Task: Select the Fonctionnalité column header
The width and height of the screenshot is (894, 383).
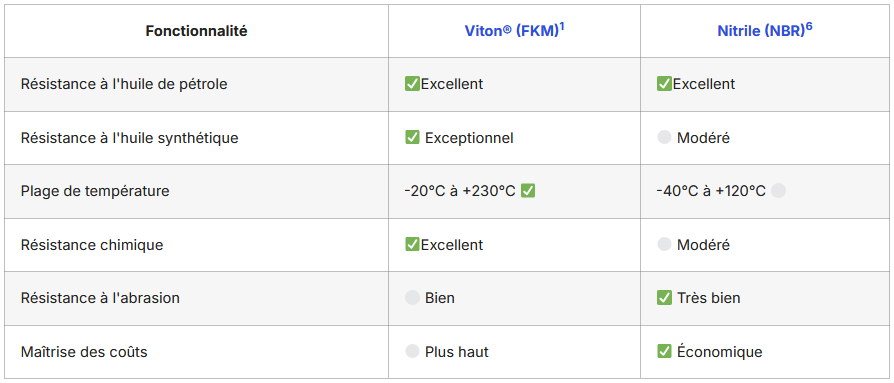Action: click(197, 31)
